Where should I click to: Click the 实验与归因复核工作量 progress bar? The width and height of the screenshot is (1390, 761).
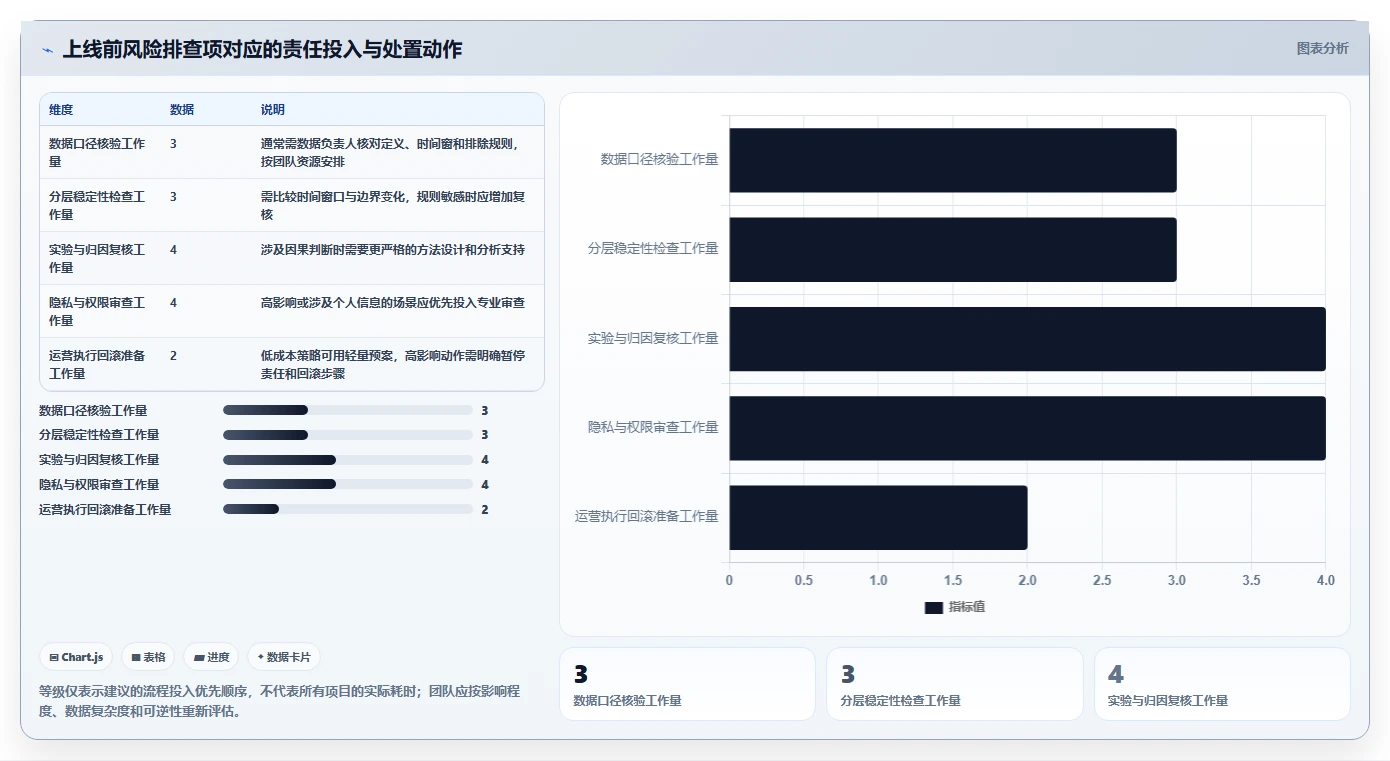pyautogui.click(x=348, y=460)
